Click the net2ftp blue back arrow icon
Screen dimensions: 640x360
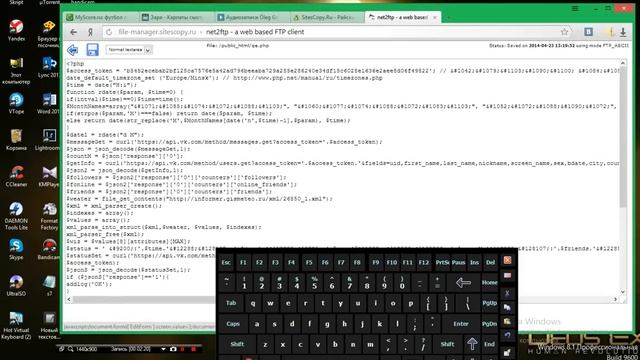73,50
